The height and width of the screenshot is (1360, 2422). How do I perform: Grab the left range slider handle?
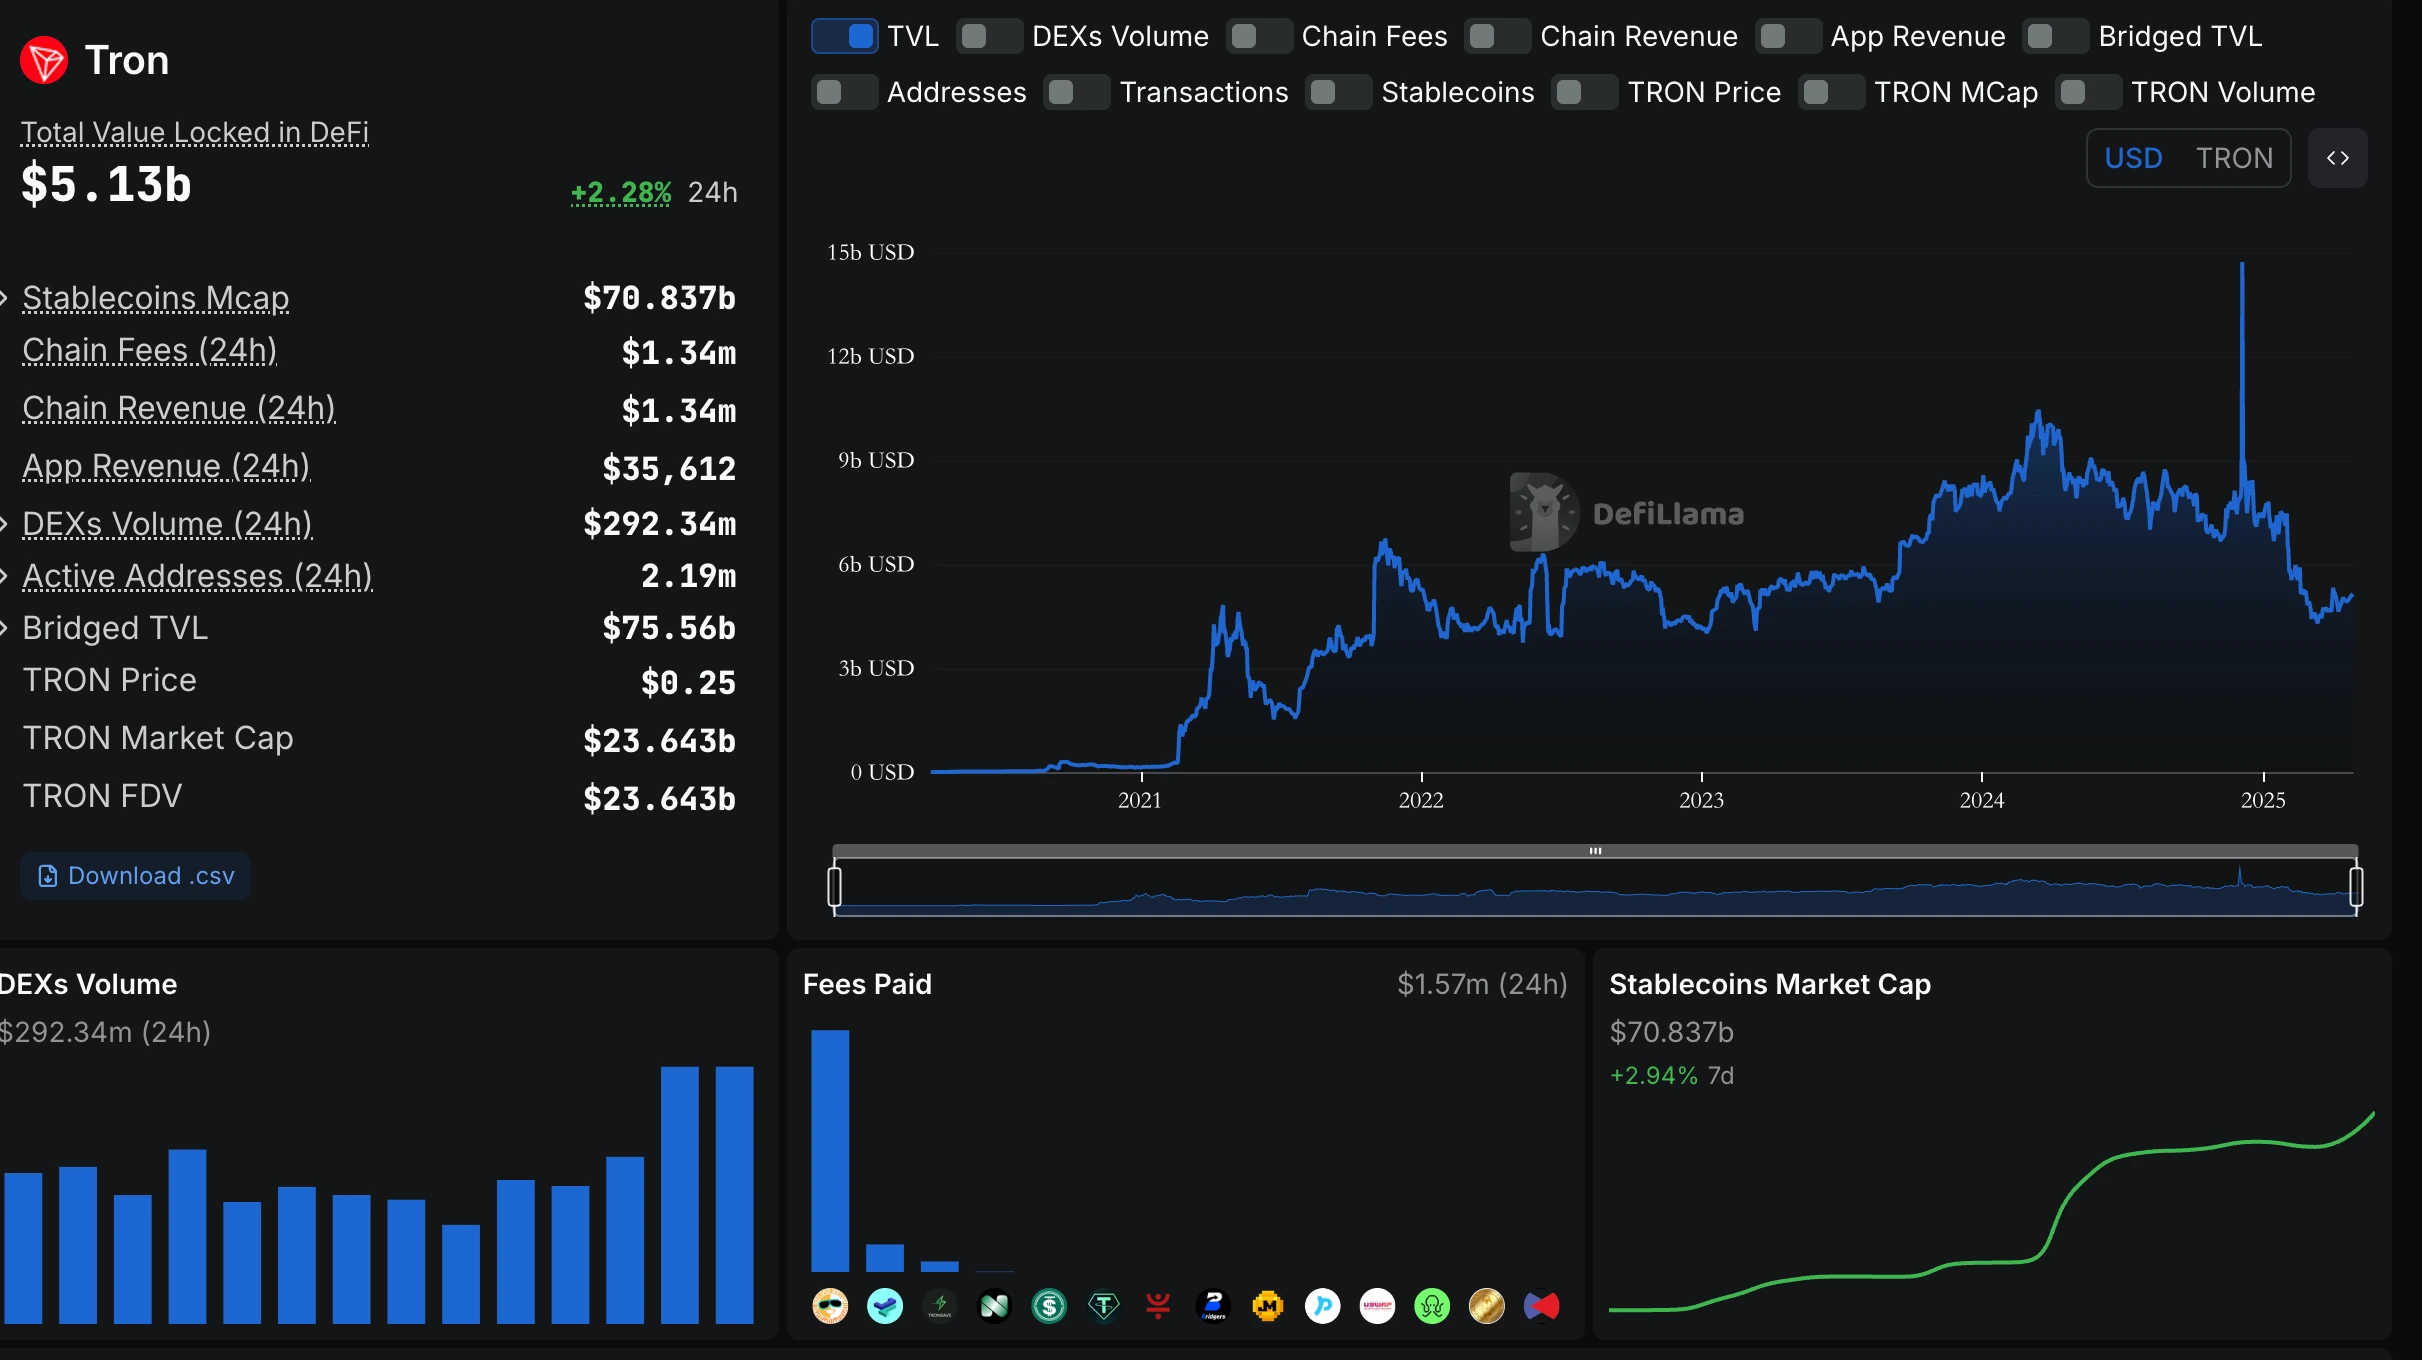click(x=834, y=886)
